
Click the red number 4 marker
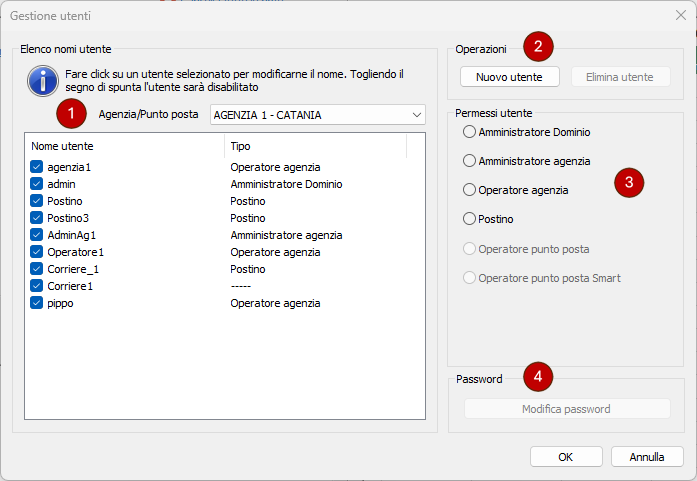click(x=539, y=376)
